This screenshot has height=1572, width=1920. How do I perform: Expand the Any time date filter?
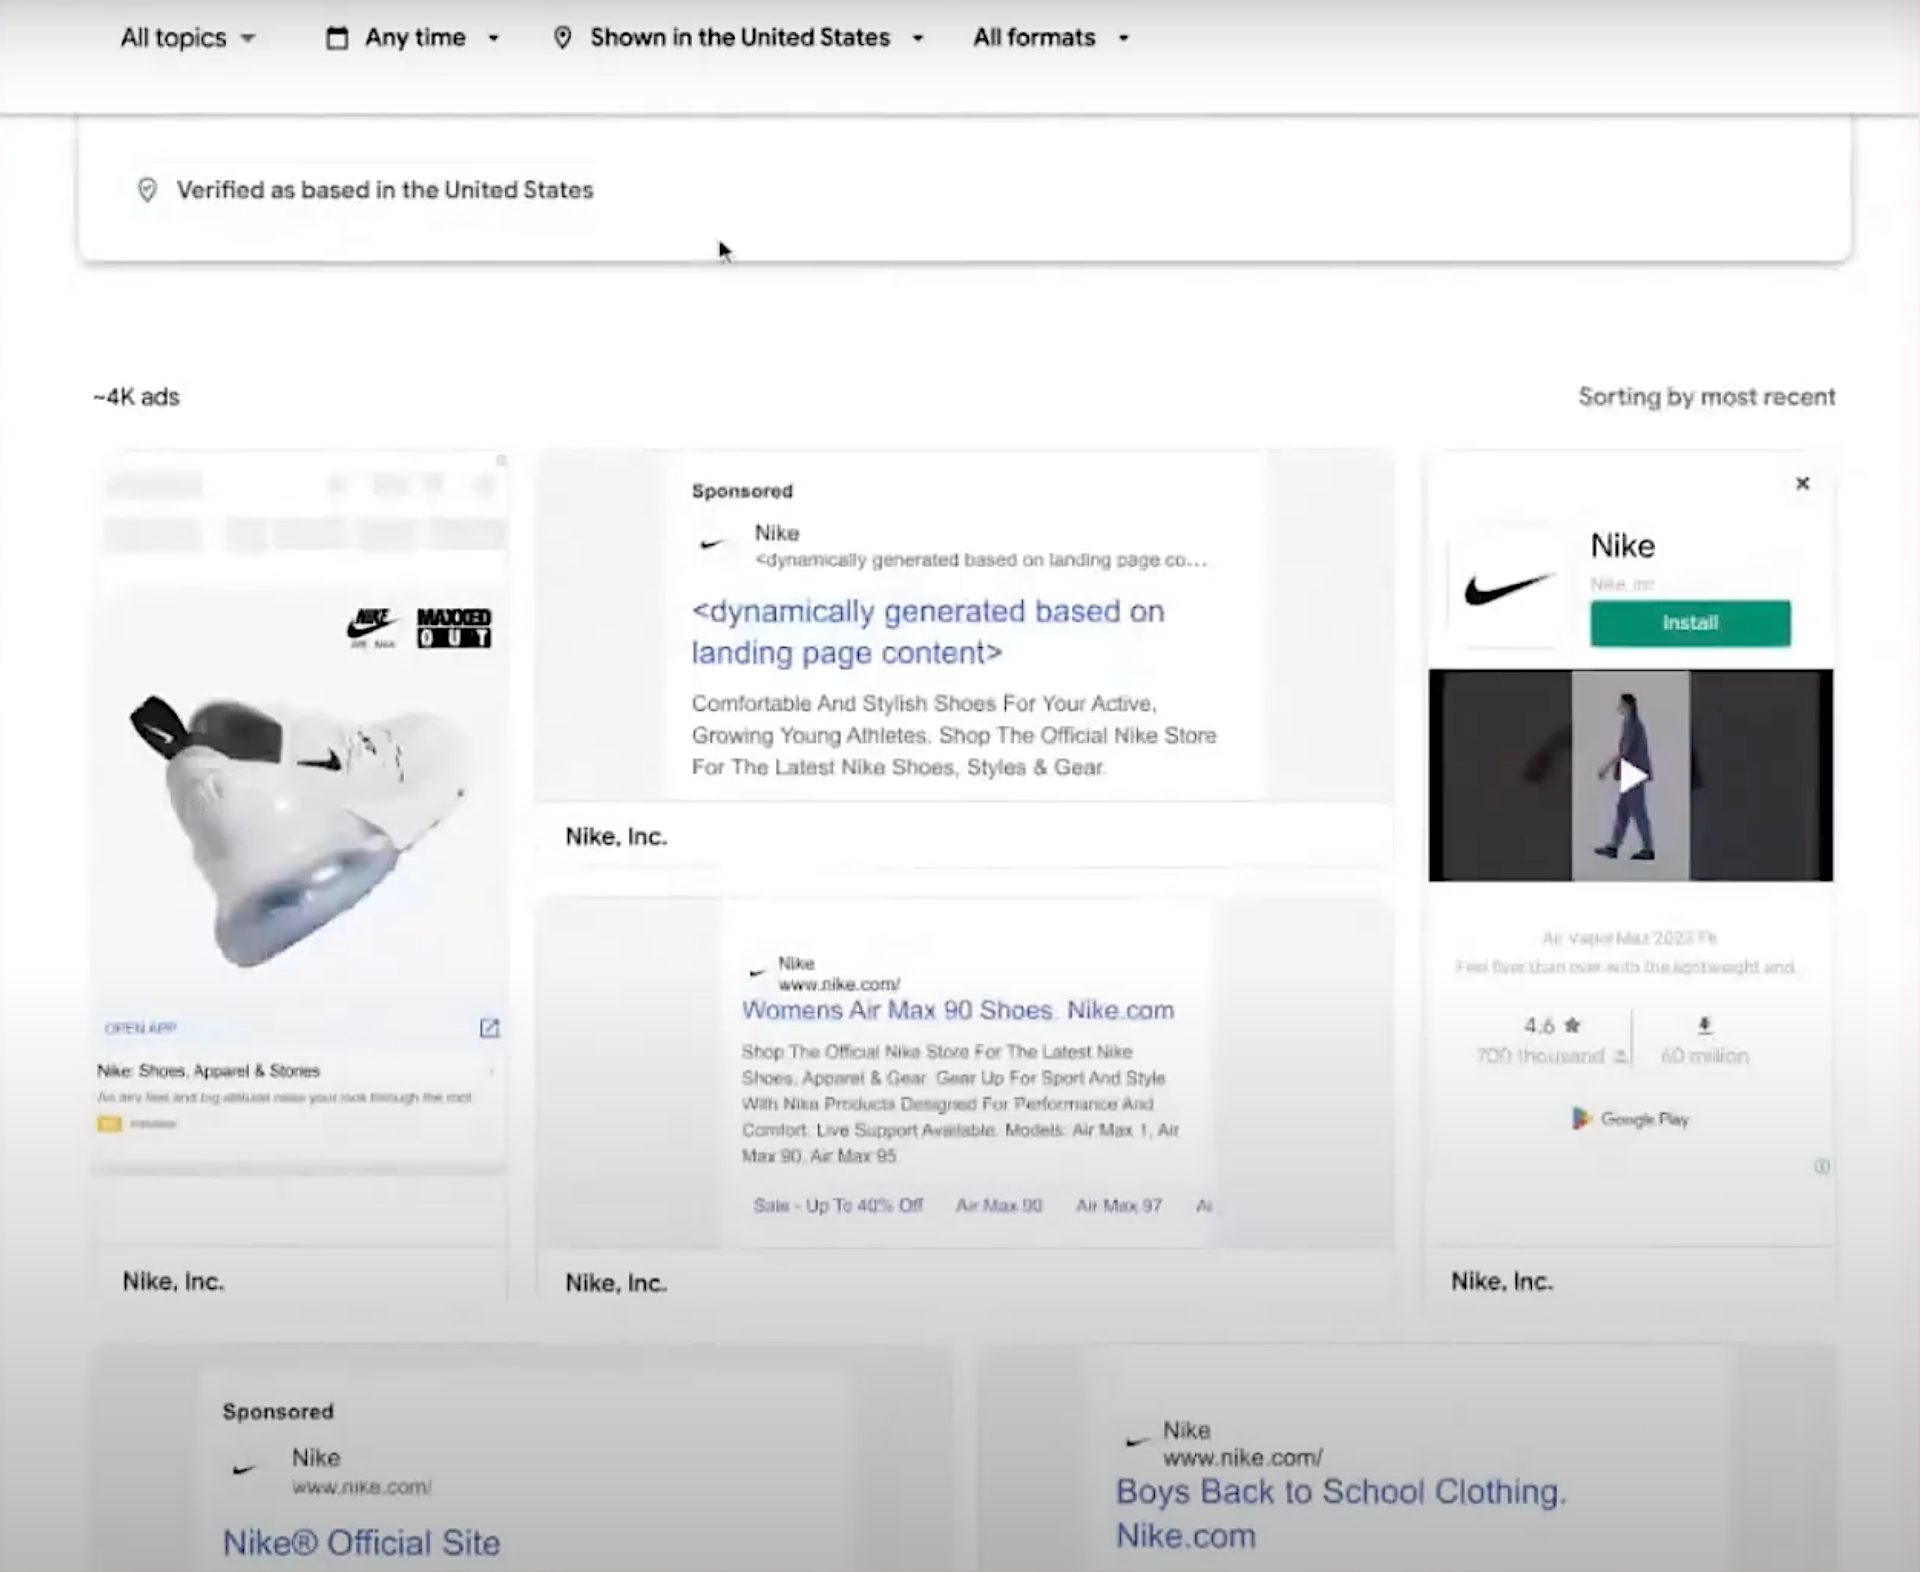coord(413,38)
